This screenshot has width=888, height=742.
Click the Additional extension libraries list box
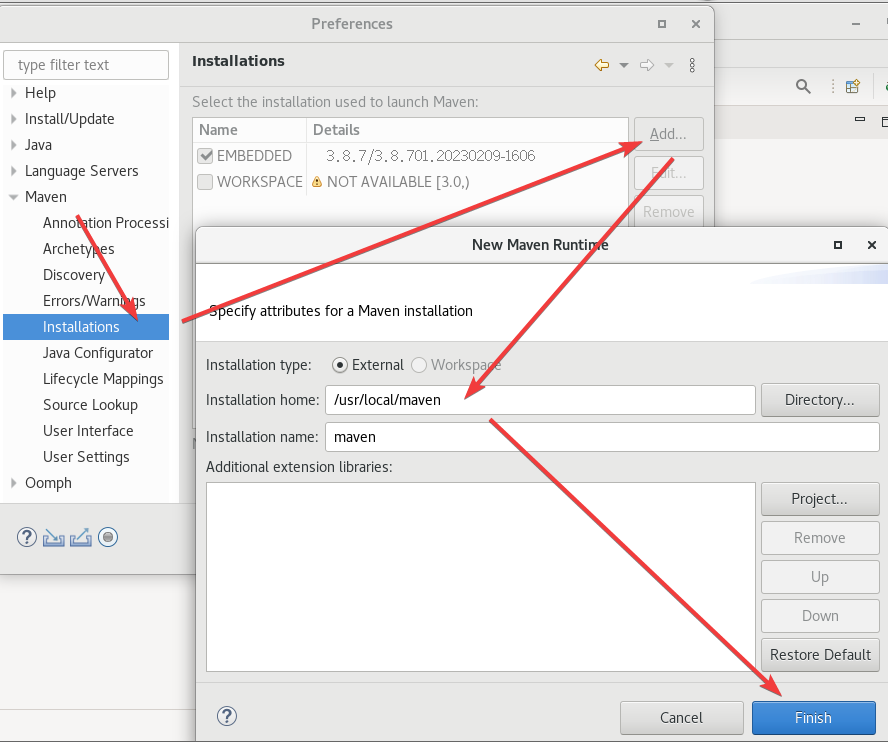point(481,577)
